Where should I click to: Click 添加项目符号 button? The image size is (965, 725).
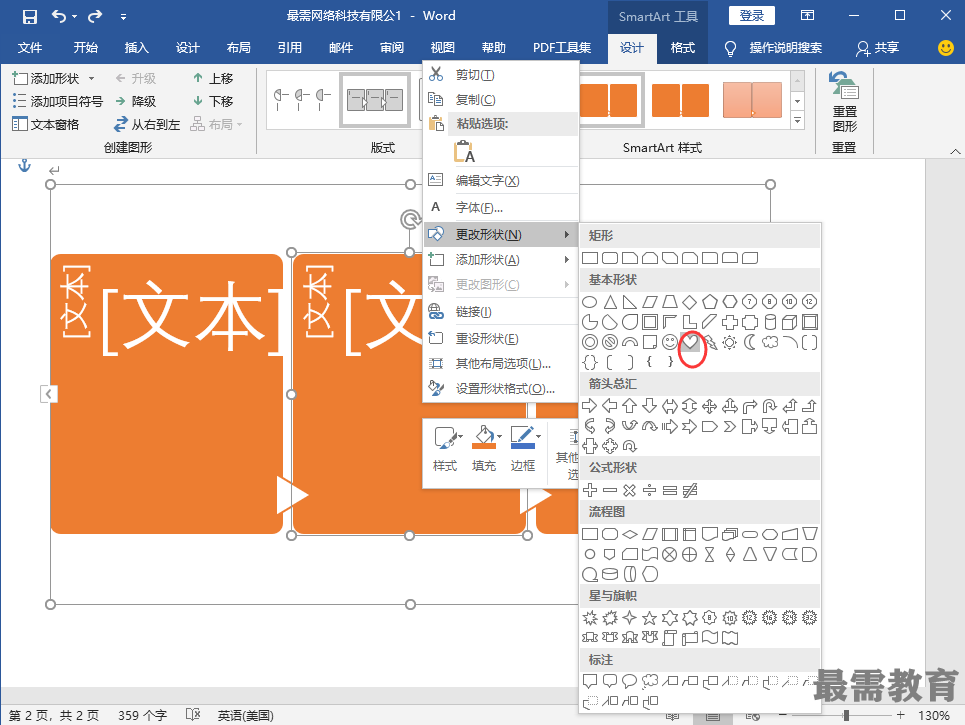tap(58, 101)
